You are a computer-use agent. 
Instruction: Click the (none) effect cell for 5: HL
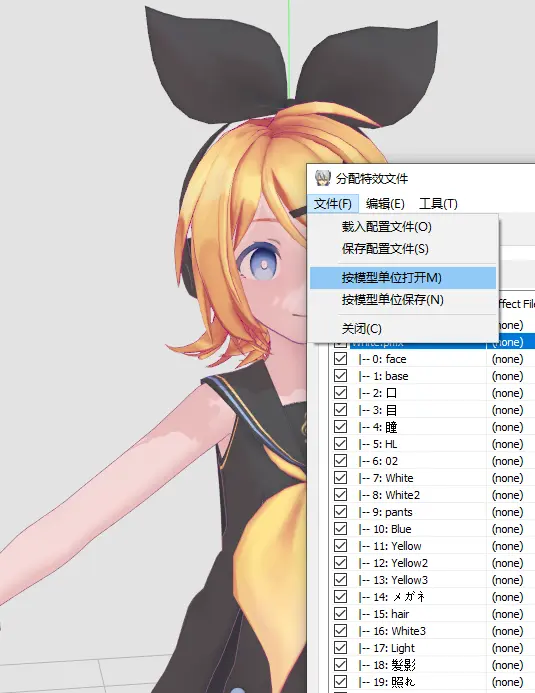tap(508, 444)
